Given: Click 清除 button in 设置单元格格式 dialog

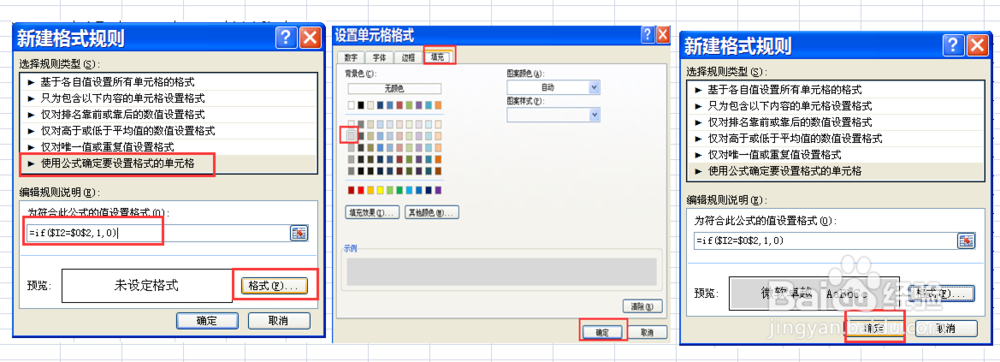Looking at the screenshot, I should point(642,307).
